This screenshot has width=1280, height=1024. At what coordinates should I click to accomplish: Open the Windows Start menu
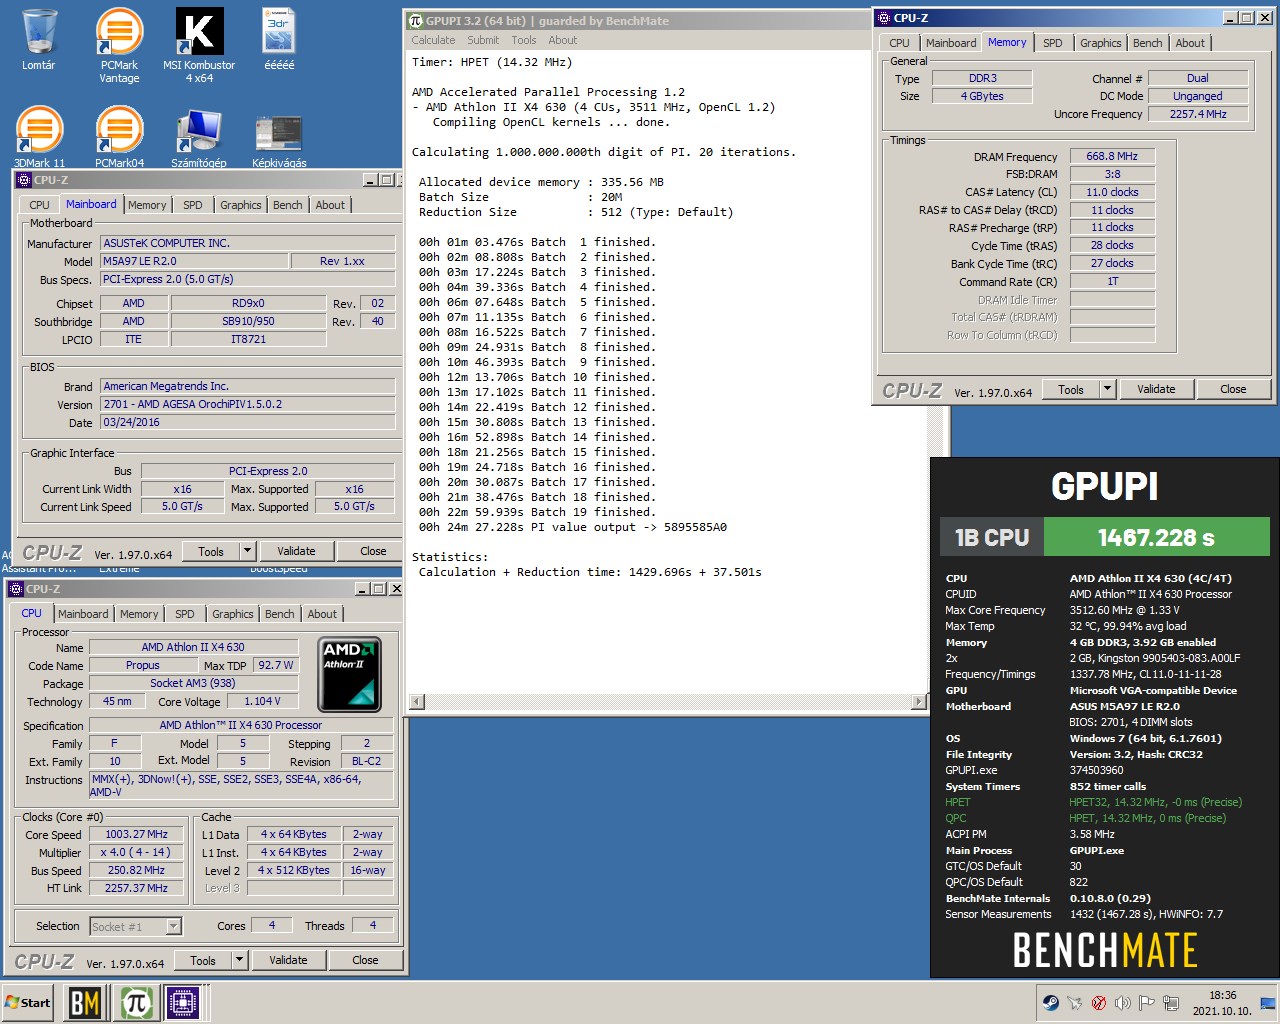pos(28,1003)
